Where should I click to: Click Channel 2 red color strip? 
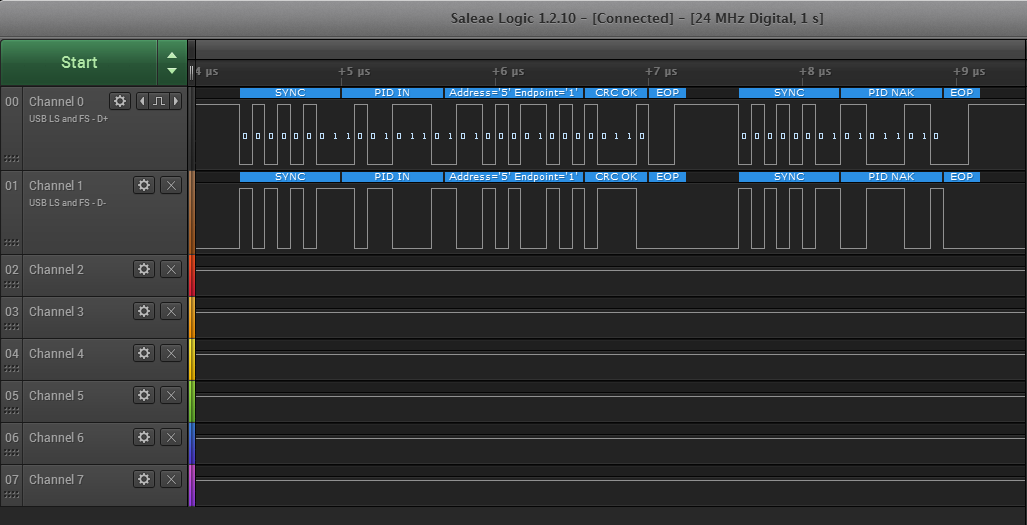(192, 276)
